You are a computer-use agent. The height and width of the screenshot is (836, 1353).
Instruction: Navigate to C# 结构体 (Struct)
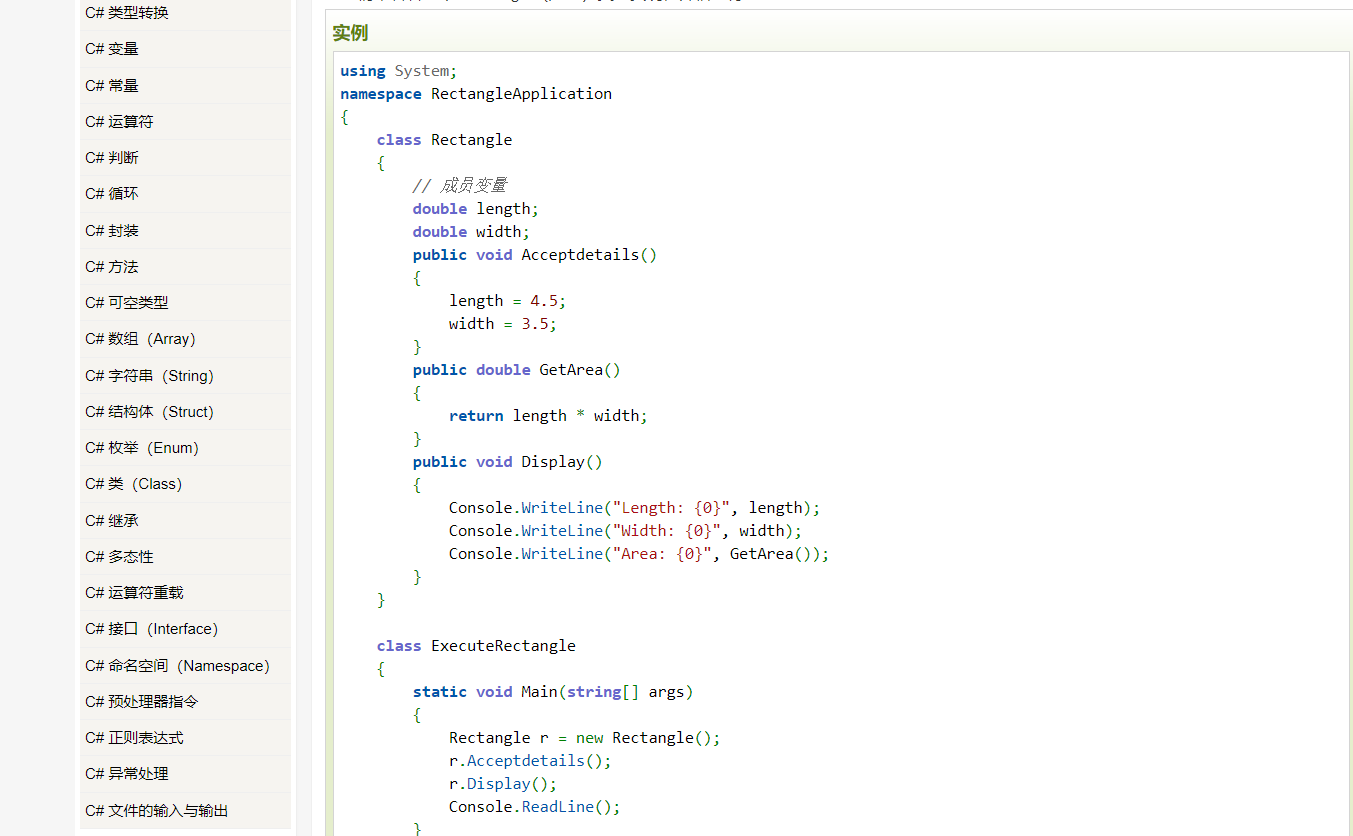[x=149, y=412]
